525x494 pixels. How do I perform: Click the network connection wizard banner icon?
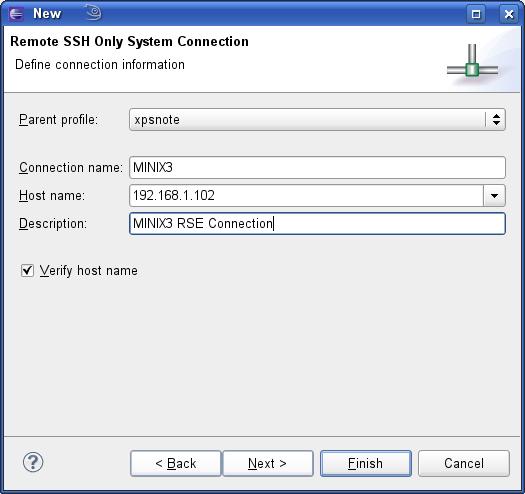[x=472, y=62]
